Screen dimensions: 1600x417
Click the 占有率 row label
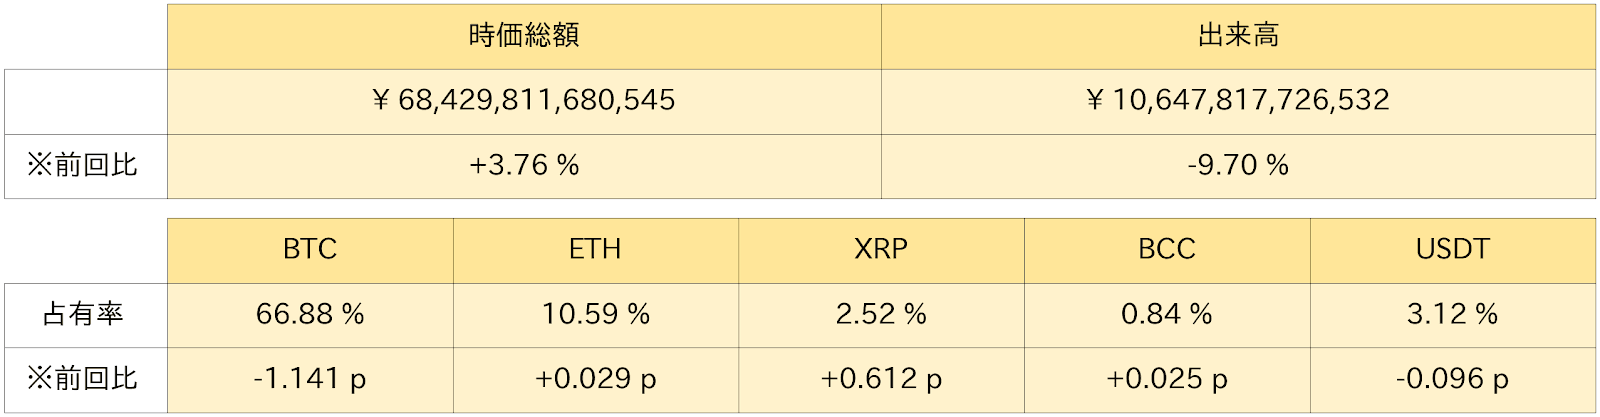click(83, 314)
